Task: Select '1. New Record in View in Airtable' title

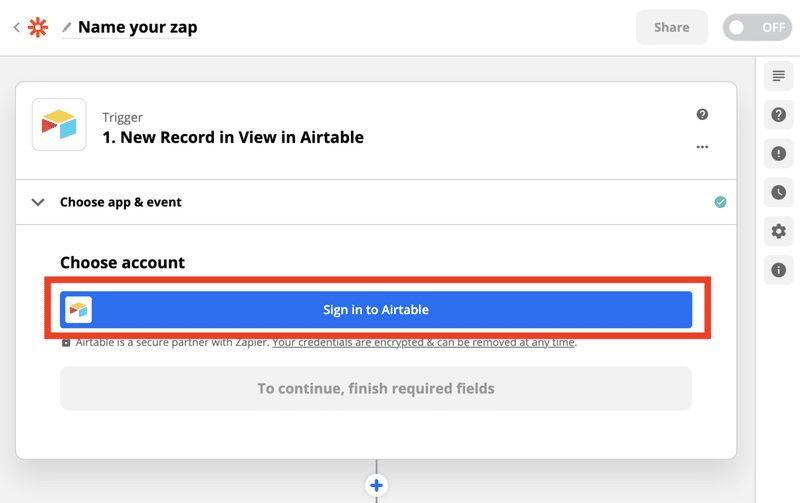Action: 233,137
